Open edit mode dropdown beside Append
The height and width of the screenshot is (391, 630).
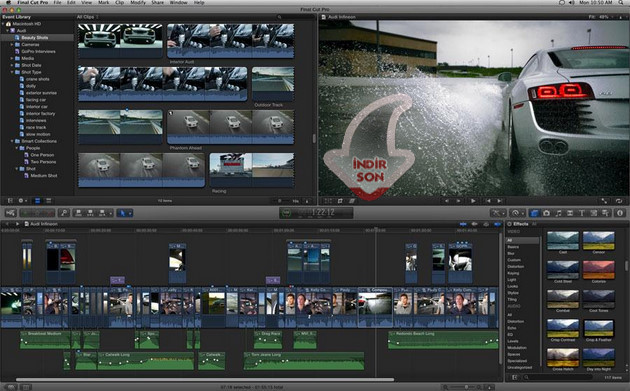pyautogui.click(x=110, y=213)
